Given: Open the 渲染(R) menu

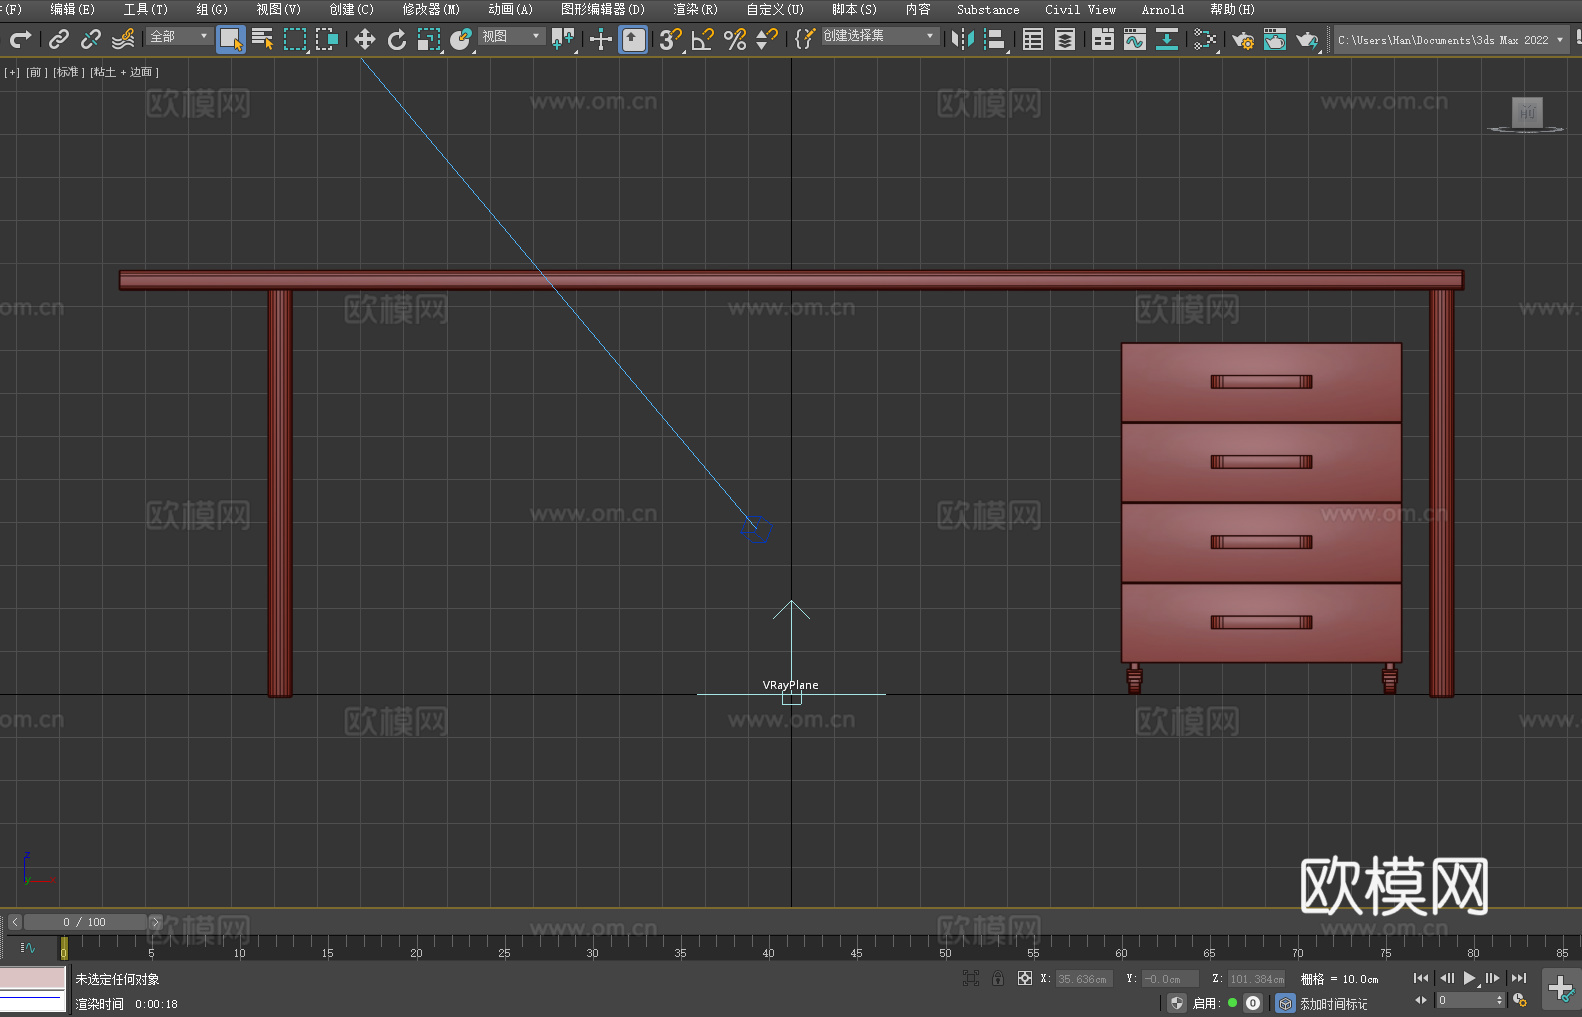Looking at the screenshot, I should tap(695, 9).
